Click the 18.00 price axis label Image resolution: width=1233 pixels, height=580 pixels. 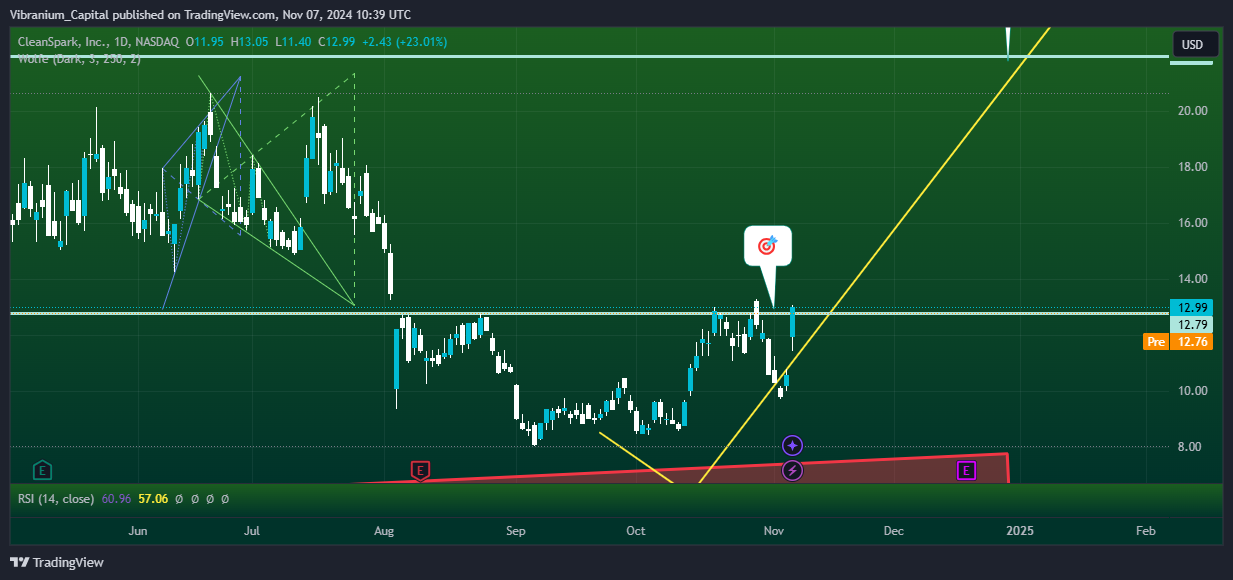tap(1192, 167)
